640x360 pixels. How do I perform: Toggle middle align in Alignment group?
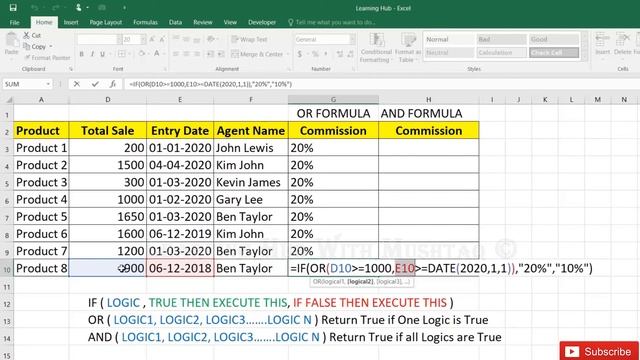point(186,39)
